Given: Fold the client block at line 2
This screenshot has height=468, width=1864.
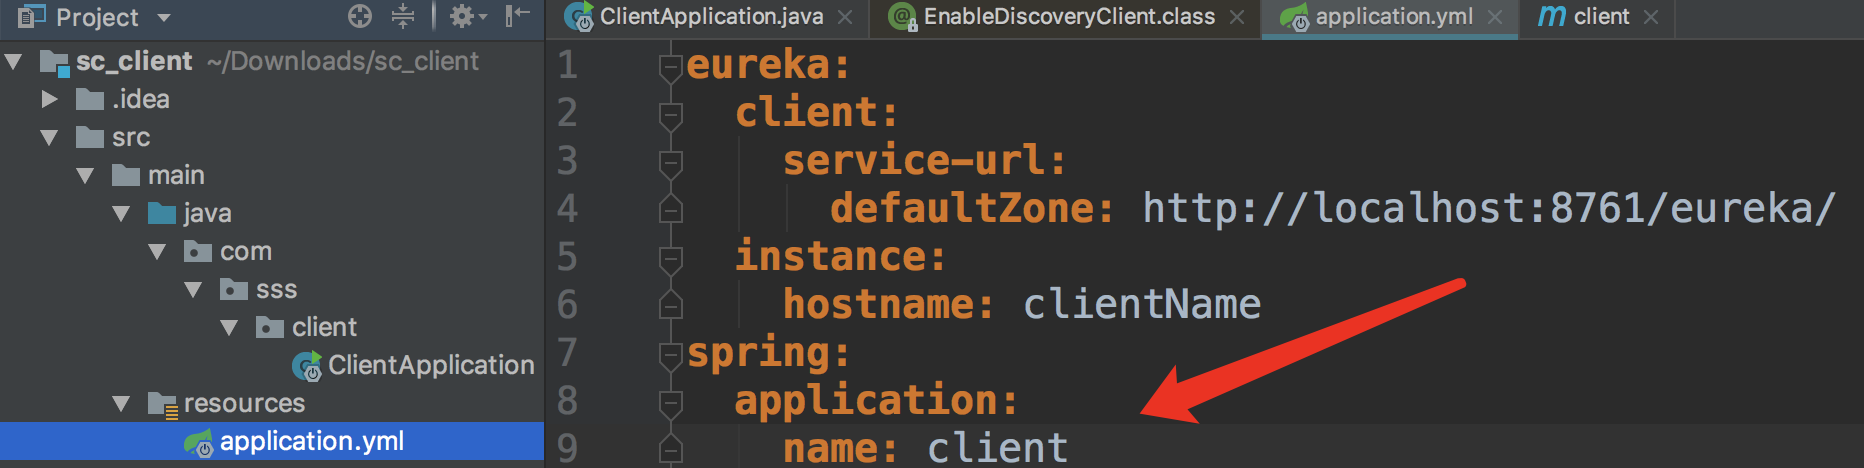Looking at the screenshot, I should [x=670, y=115].
